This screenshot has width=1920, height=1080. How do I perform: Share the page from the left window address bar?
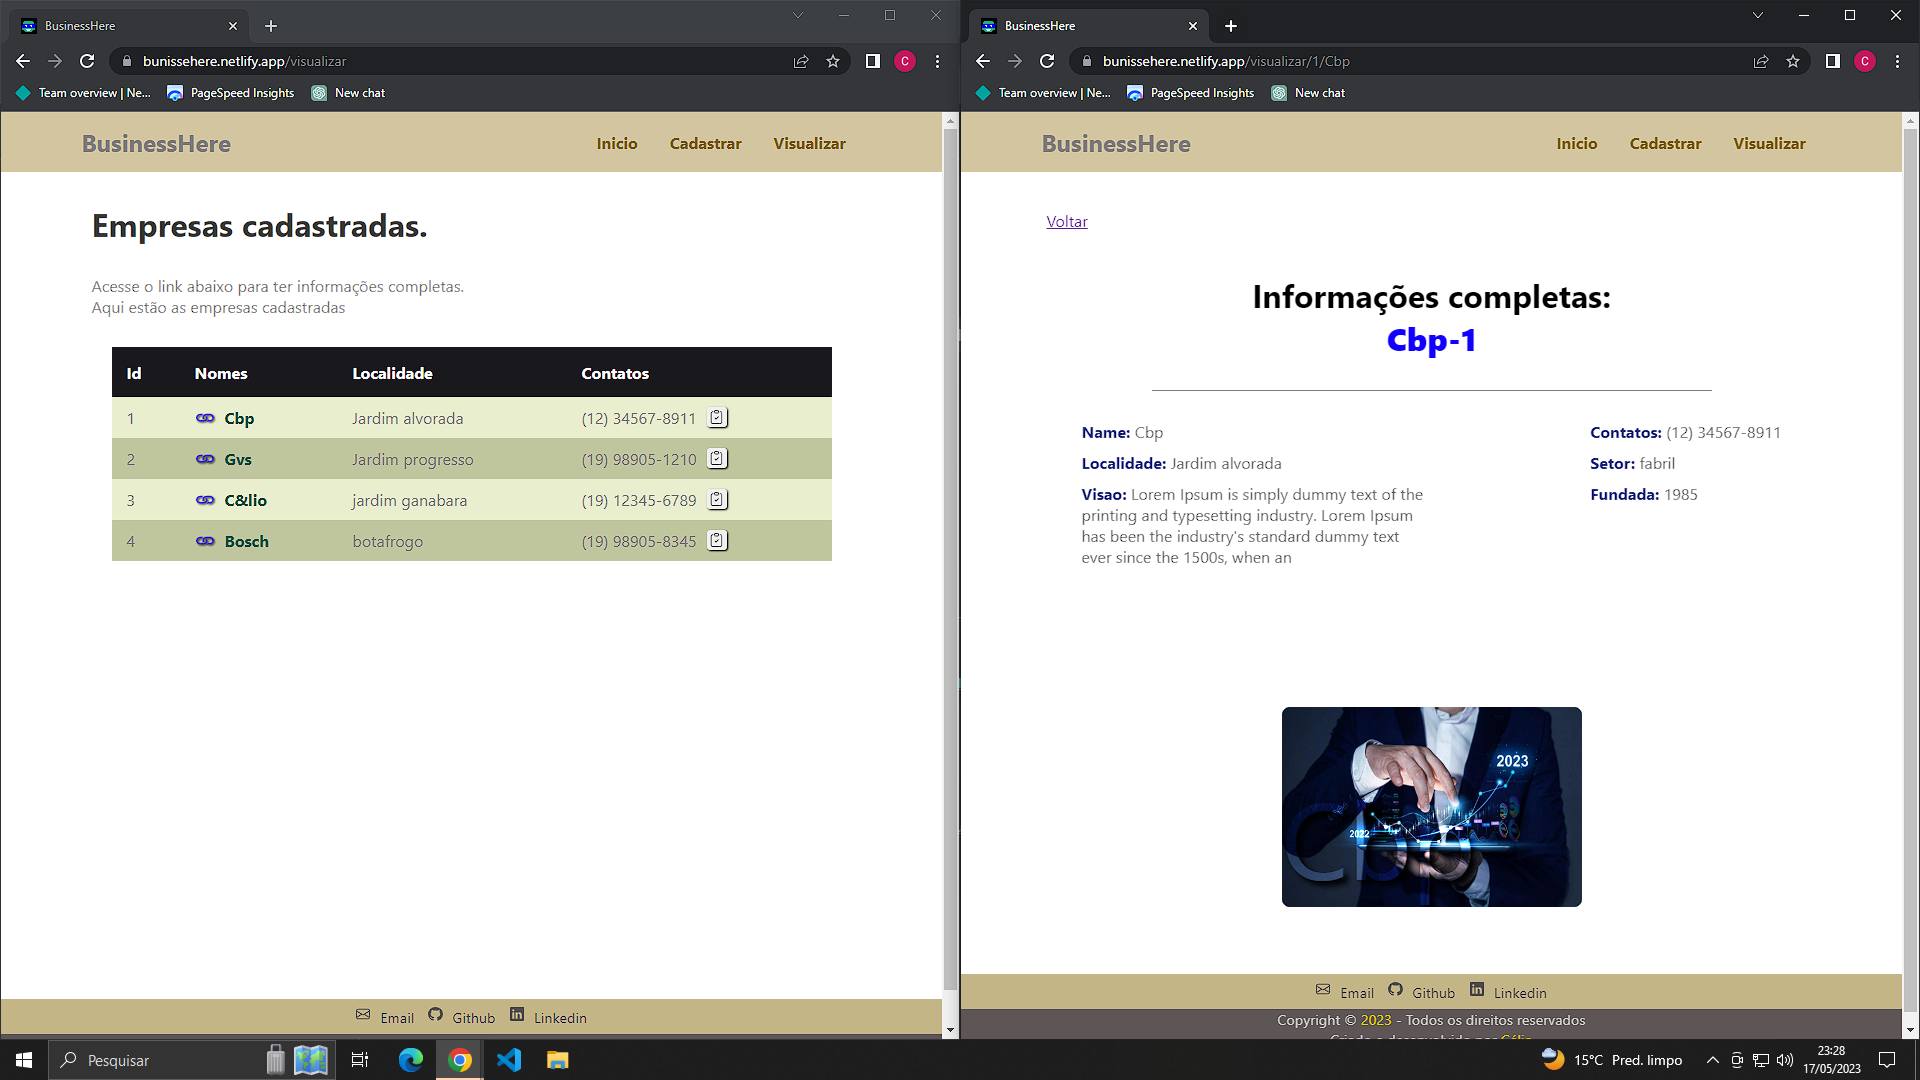click(x=801, y=61)
